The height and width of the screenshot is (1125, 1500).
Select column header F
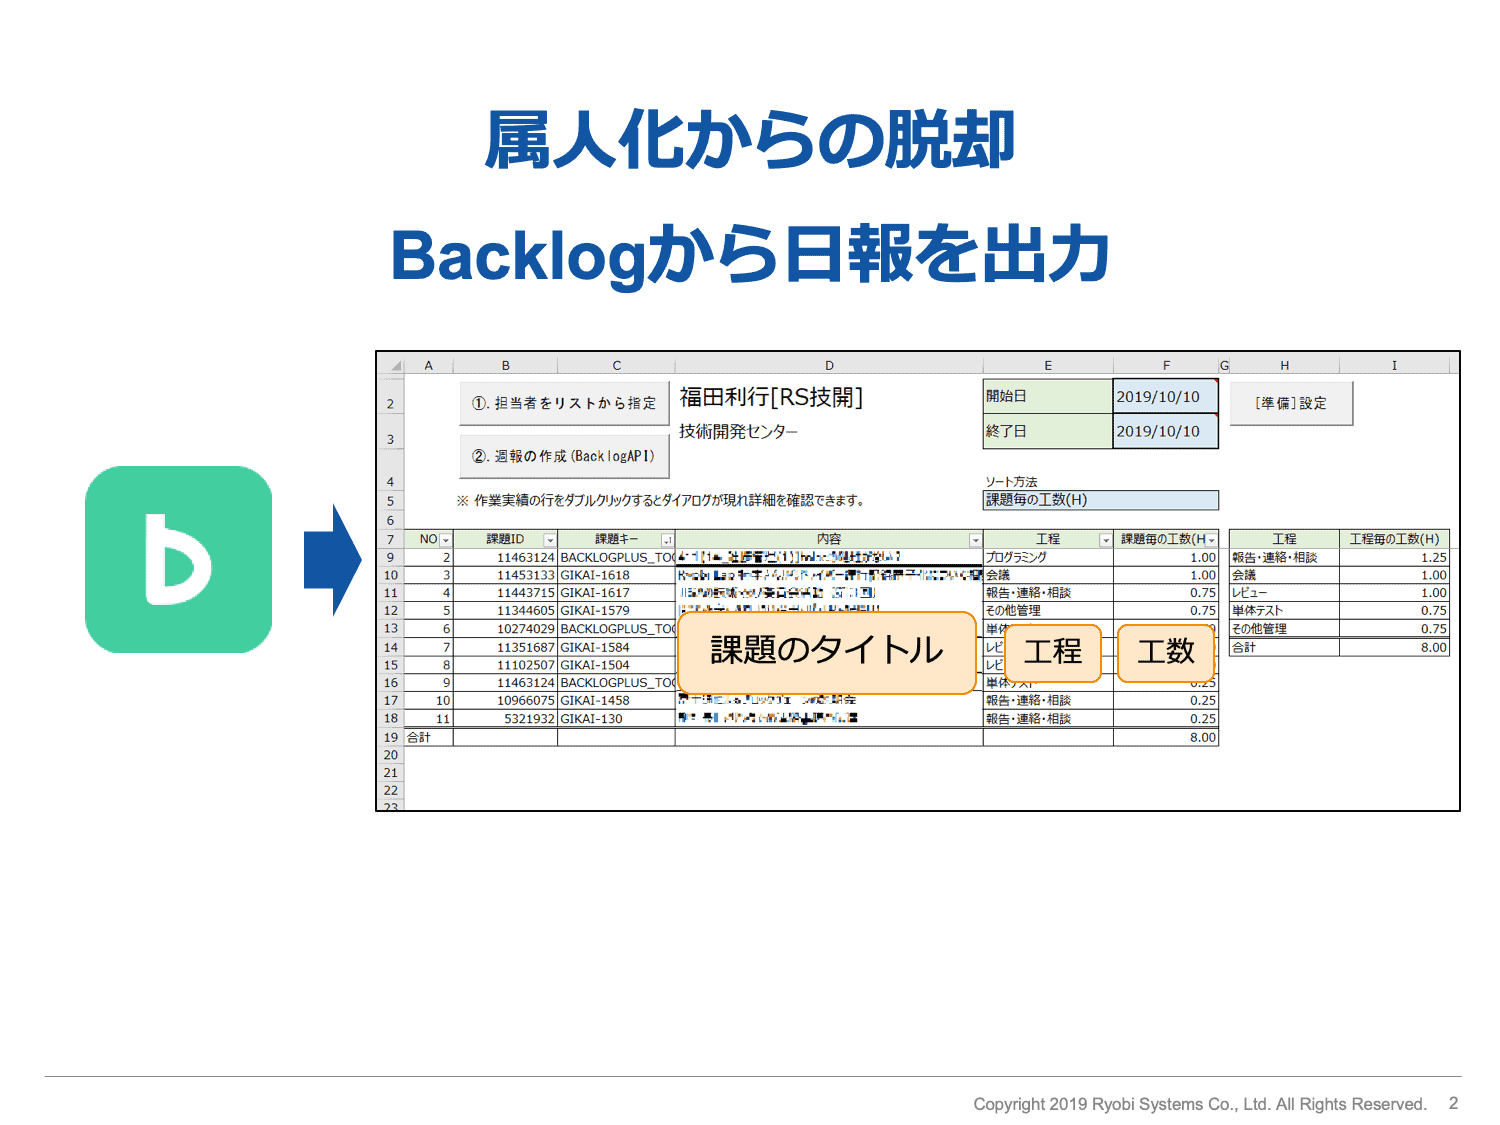(x=1166, y=365)
